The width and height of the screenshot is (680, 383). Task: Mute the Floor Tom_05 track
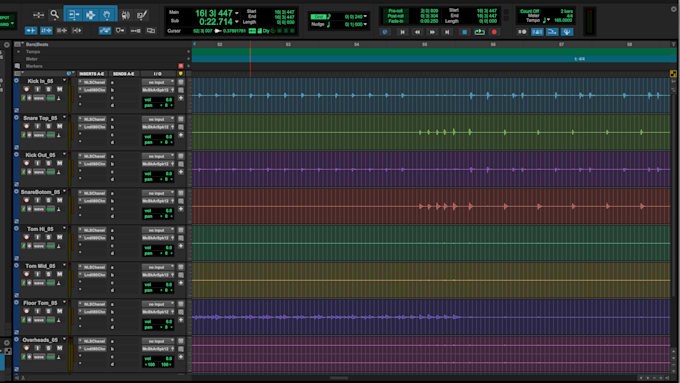pos(59,311)
